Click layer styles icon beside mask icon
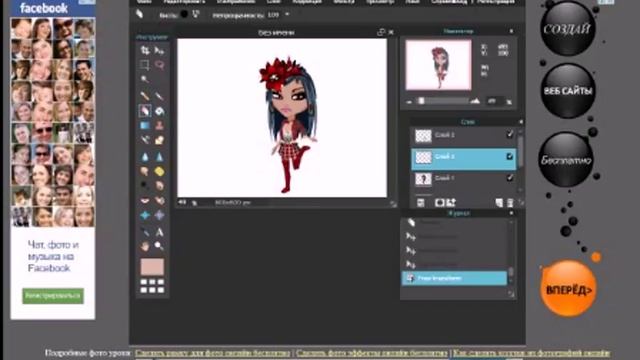 point(451,202)
